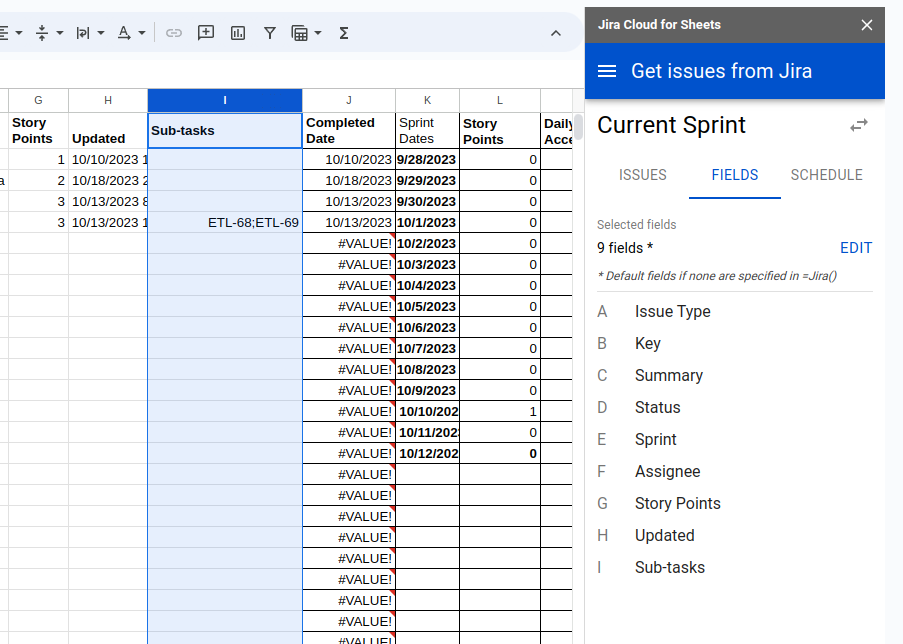Select the Completed Date header cell
The width and height of the screenshot is (903, 644).
[348, 130]
